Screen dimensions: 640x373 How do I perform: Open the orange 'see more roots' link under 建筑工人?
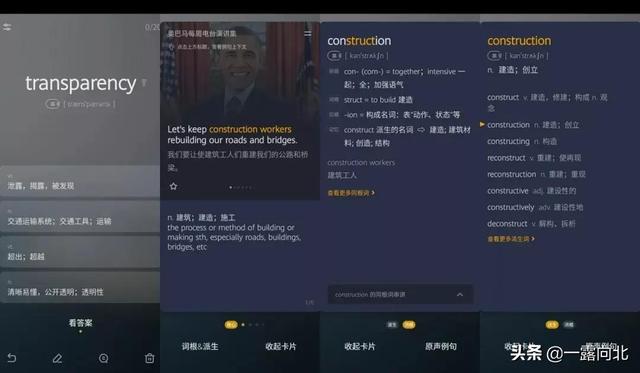[x=351, y=193]
